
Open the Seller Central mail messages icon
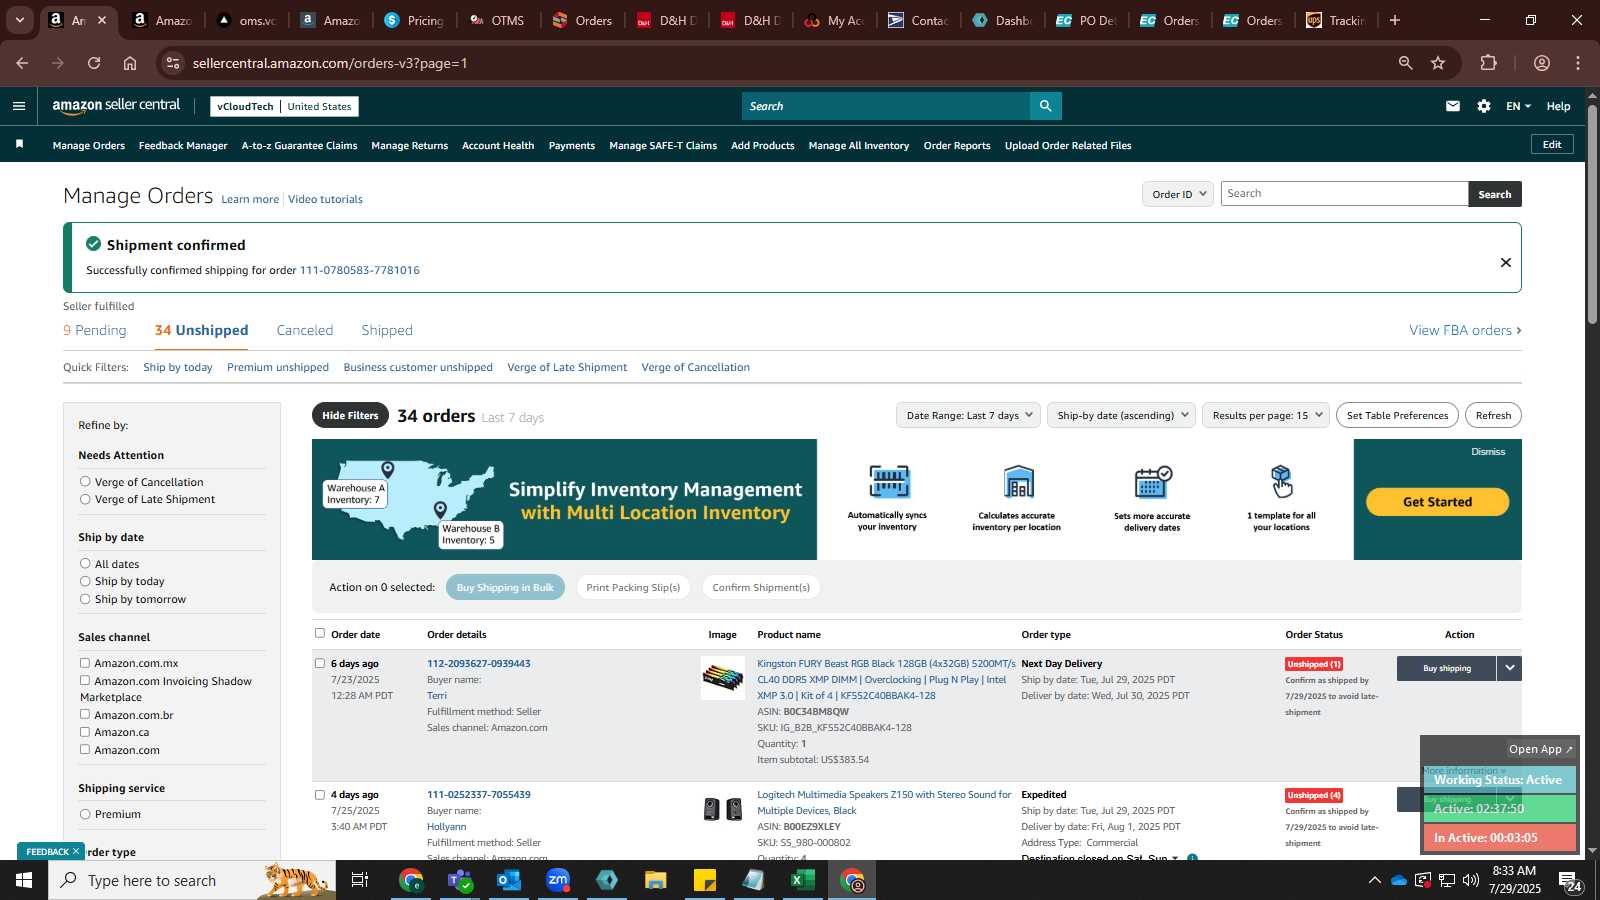click(x=1453, y=106)
